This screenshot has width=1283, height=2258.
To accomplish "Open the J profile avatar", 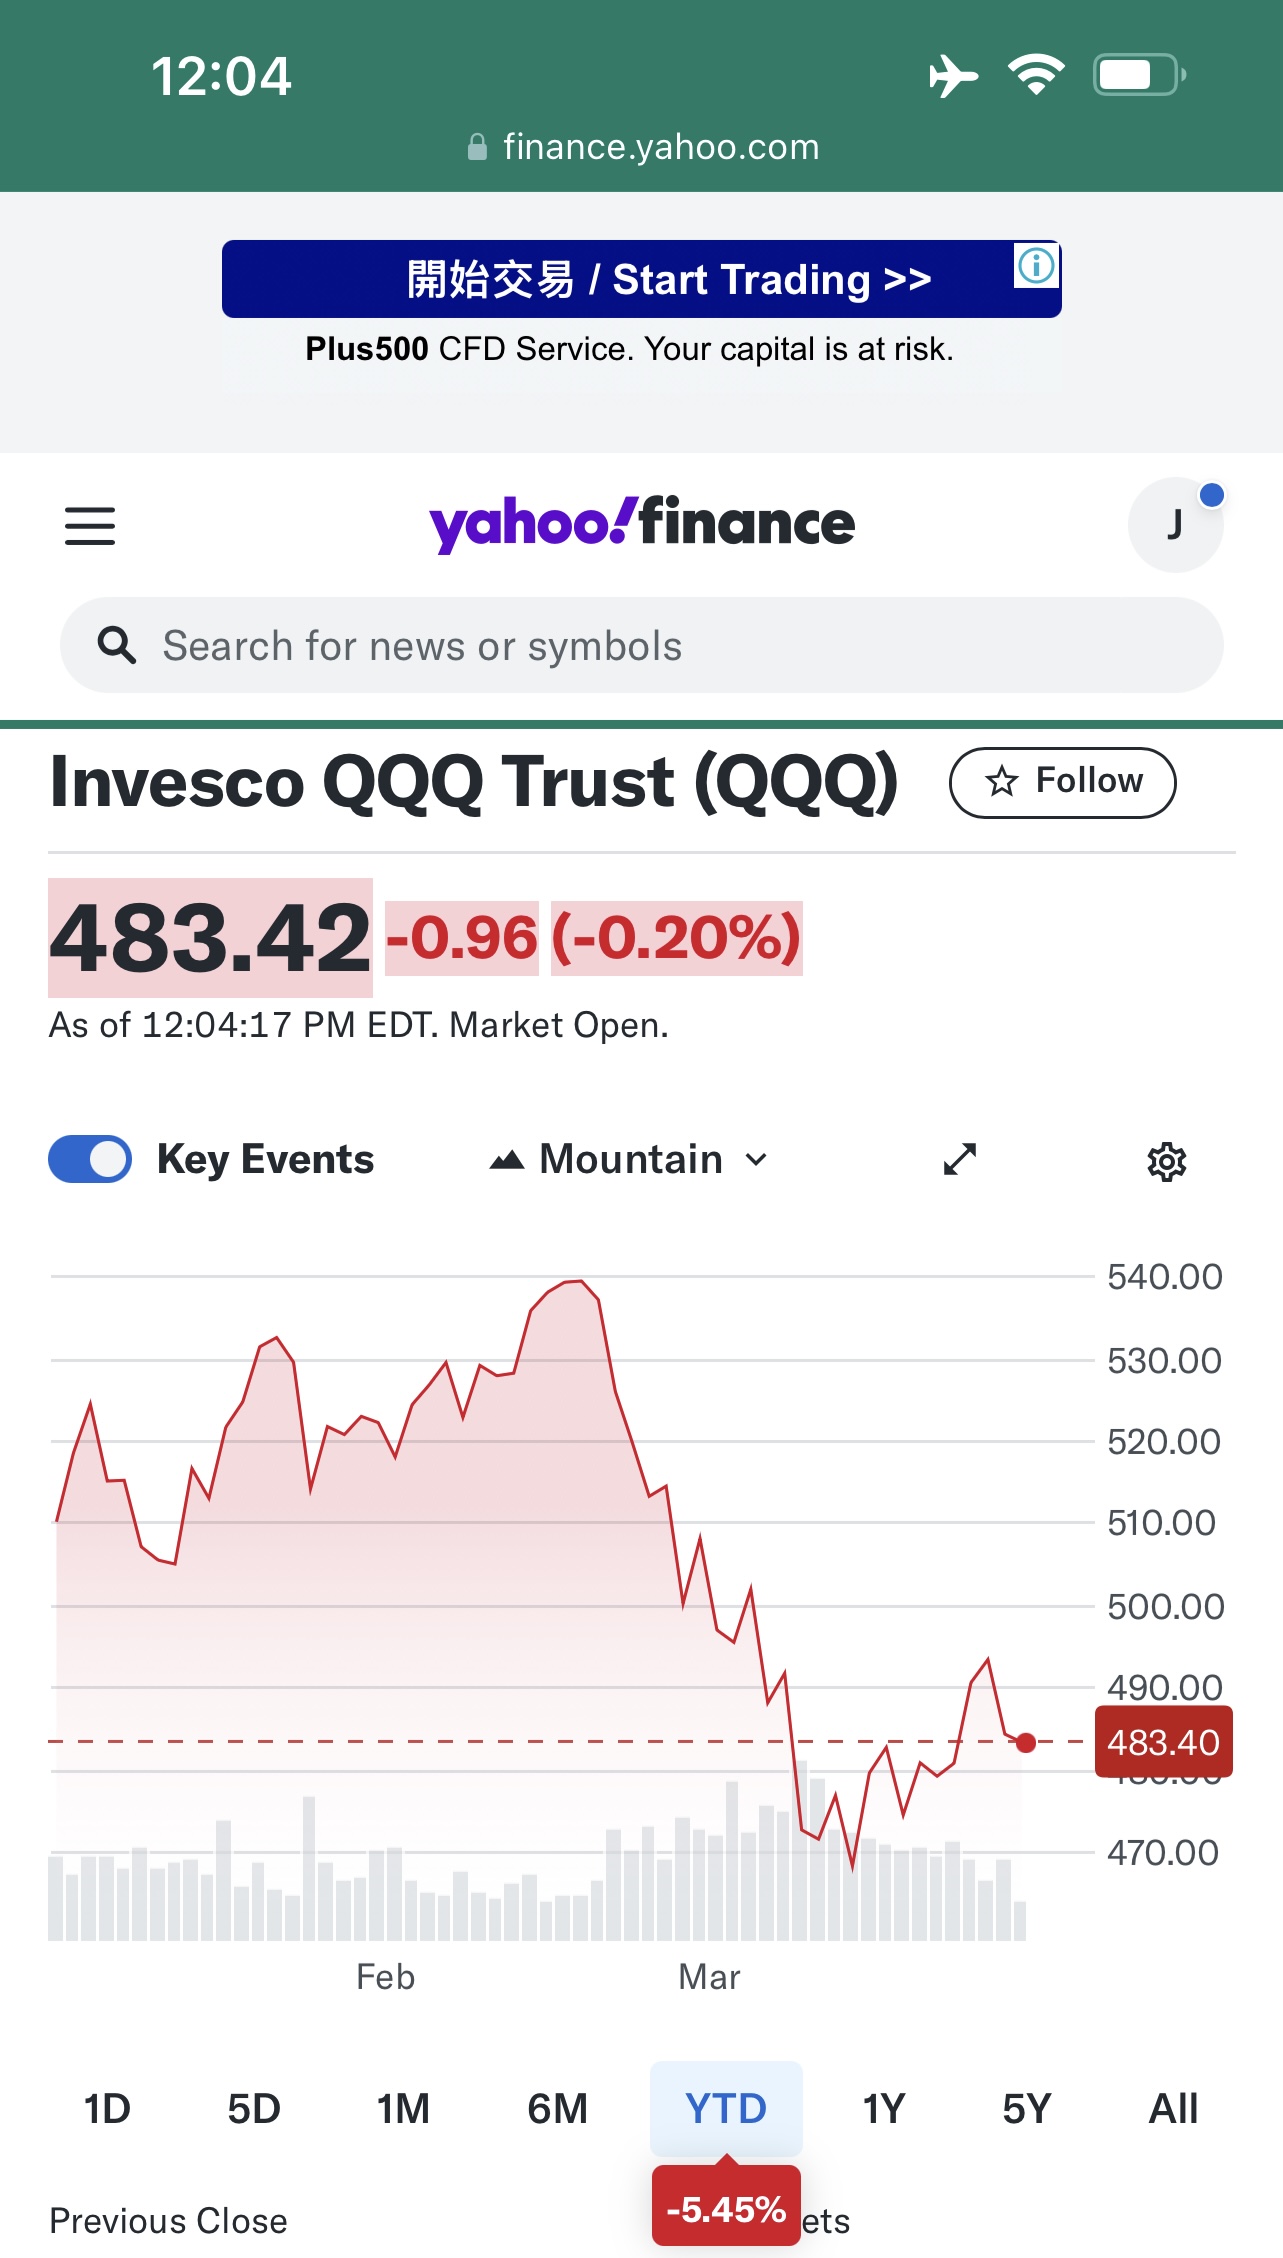I will [x=1175, y=525].
